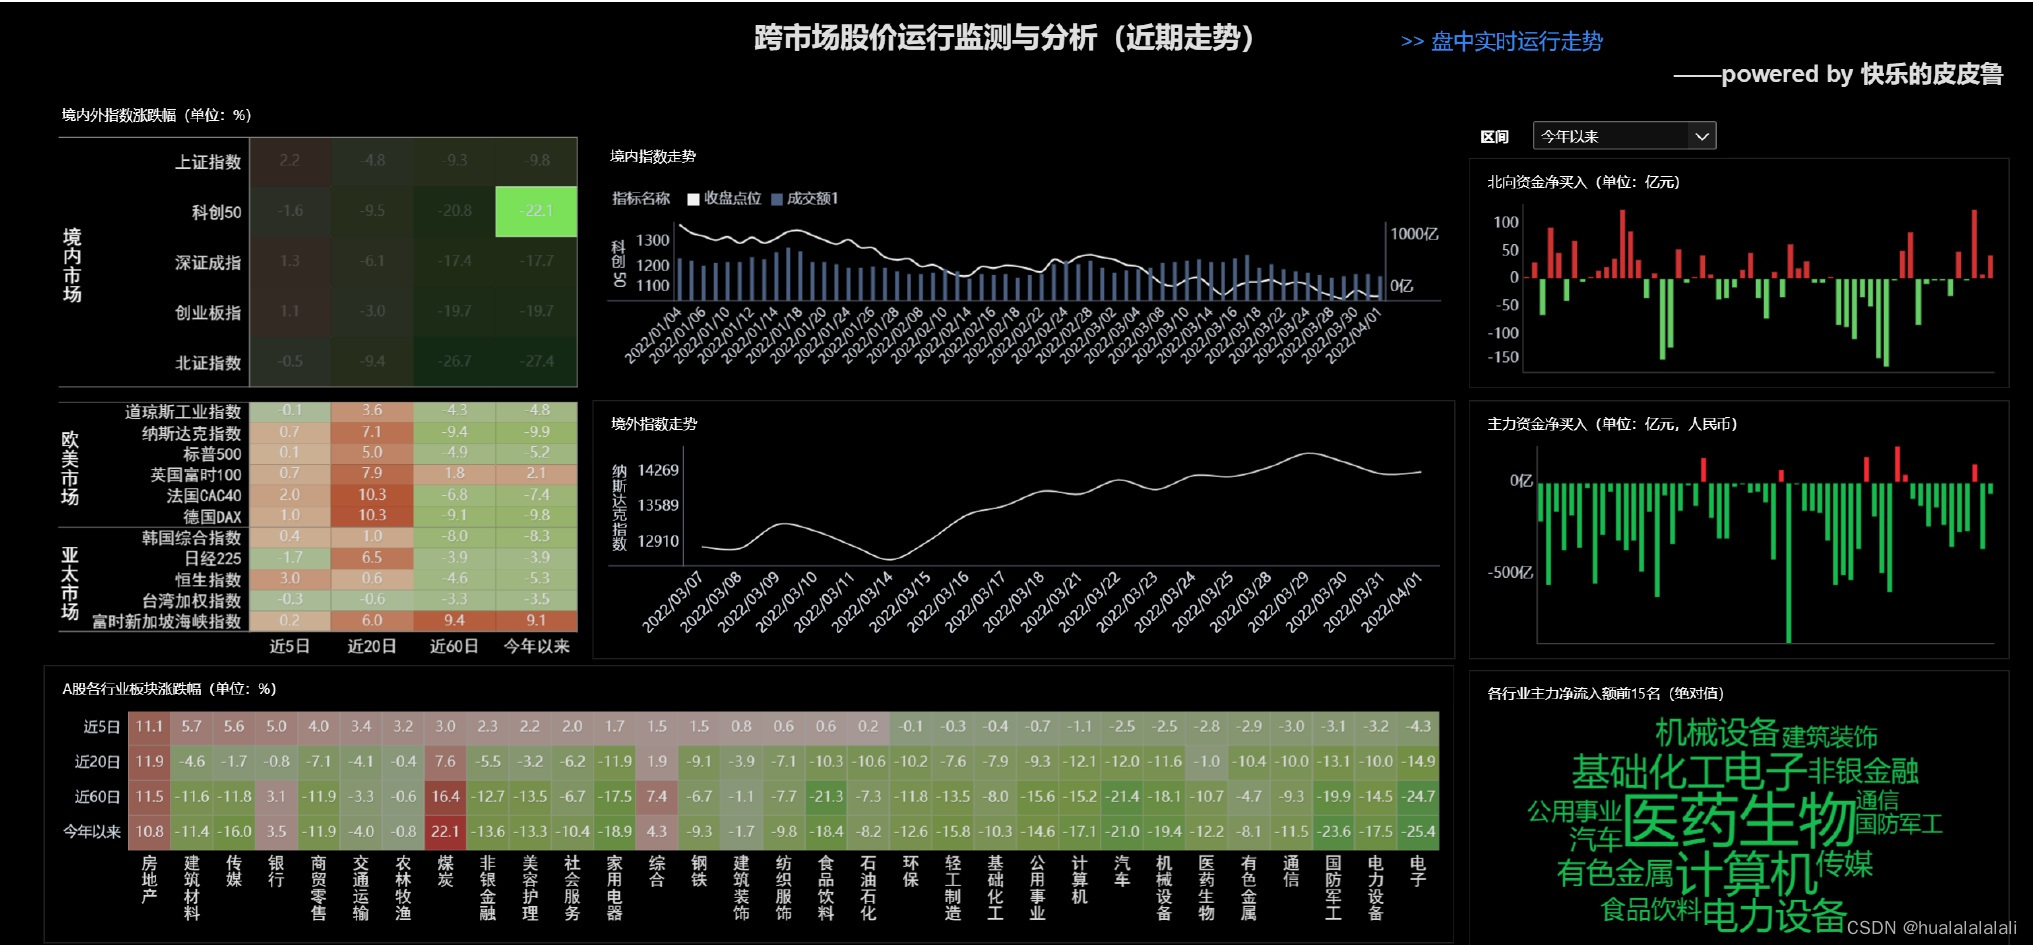Click the 今年以来 column header of index table

pos(536,647)
